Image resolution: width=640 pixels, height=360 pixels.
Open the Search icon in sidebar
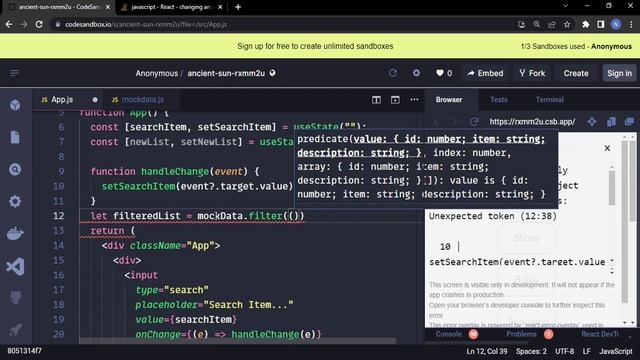pos(15,169)
